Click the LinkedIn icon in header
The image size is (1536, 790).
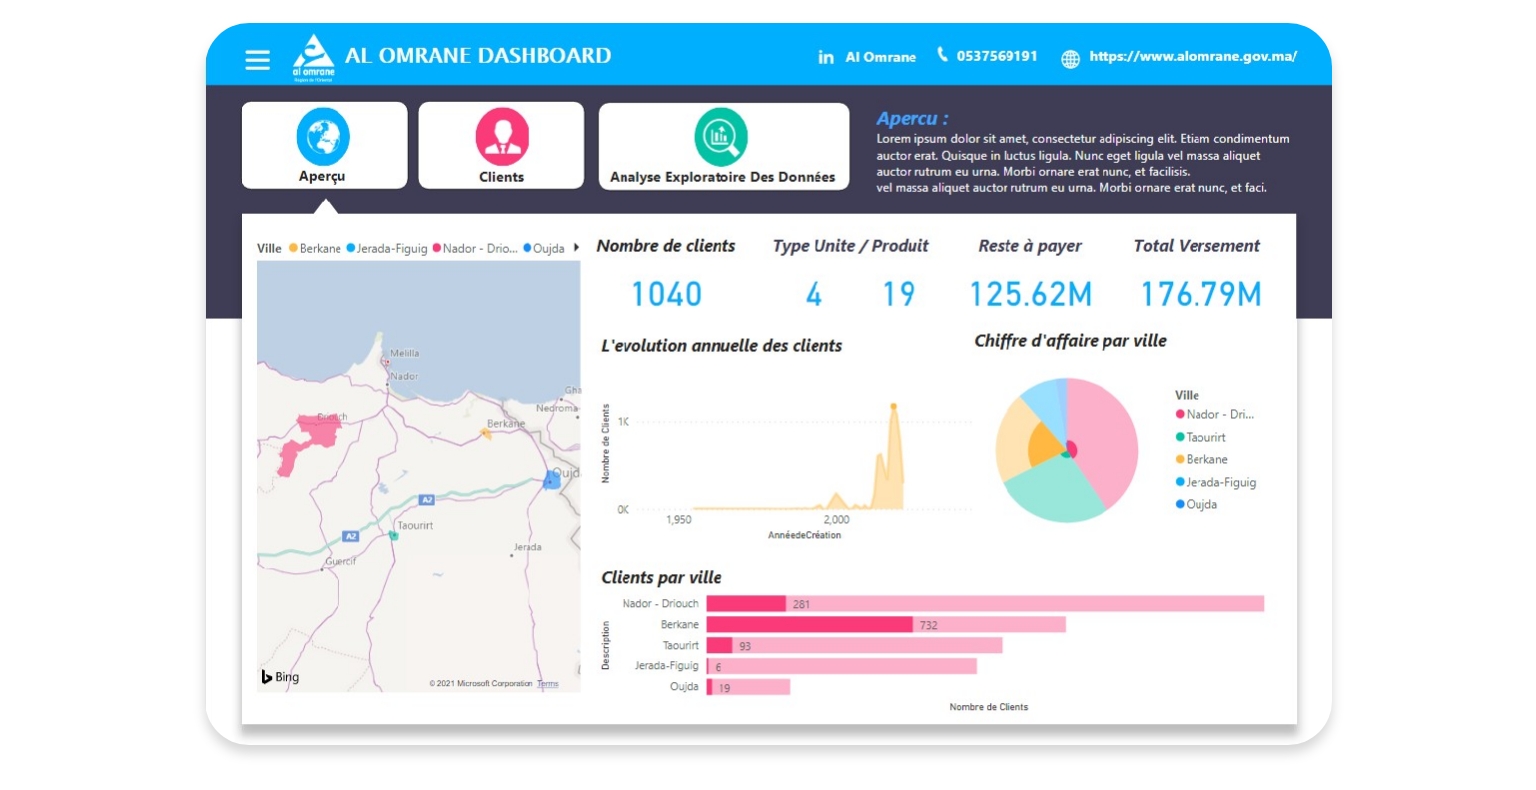(826, 57)
